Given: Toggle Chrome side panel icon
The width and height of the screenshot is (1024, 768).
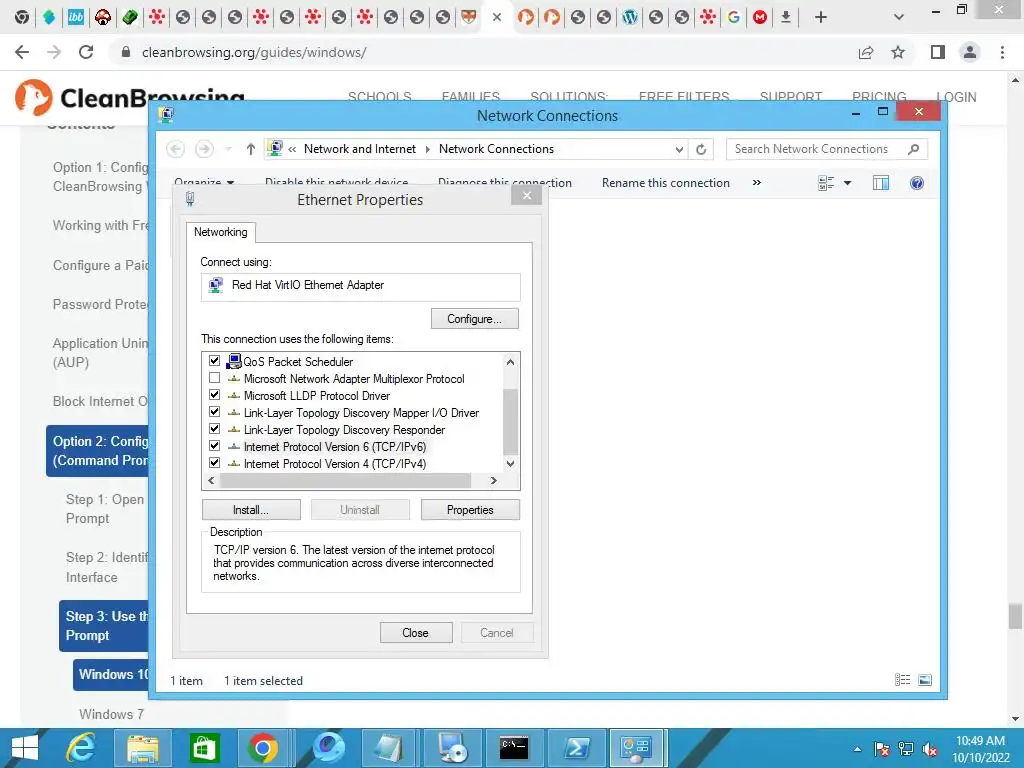Looking at the screenshot, I should [x=938, y=52].
